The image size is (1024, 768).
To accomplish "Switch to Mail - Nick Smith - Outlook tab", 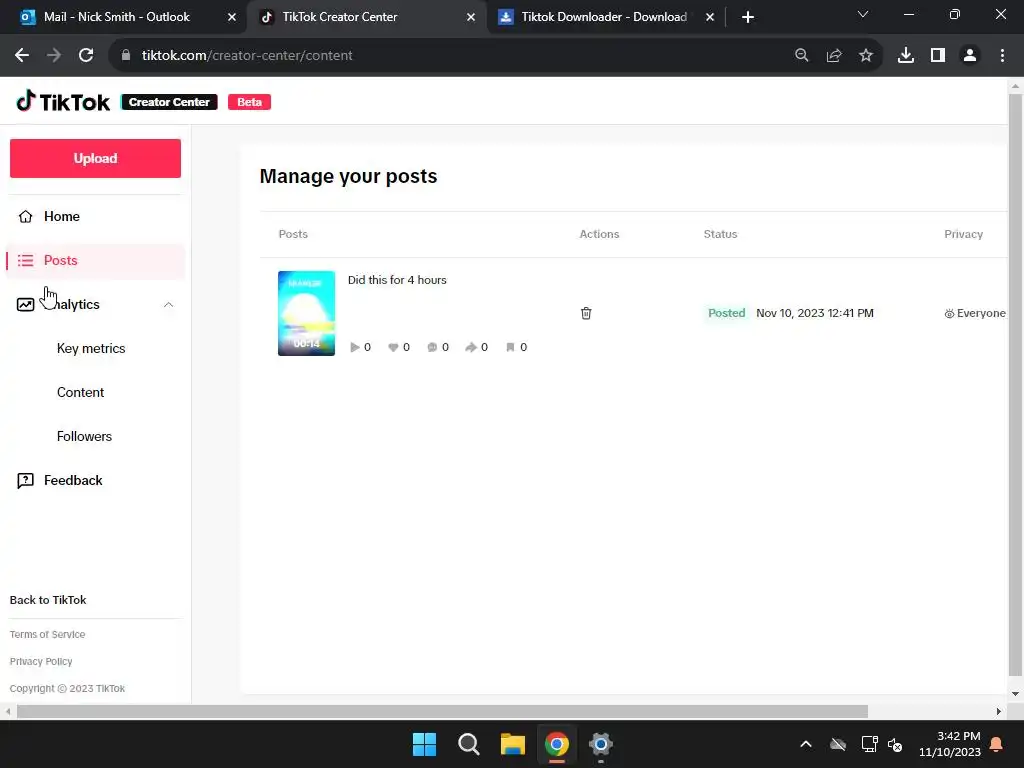I will tap(128, 17).
